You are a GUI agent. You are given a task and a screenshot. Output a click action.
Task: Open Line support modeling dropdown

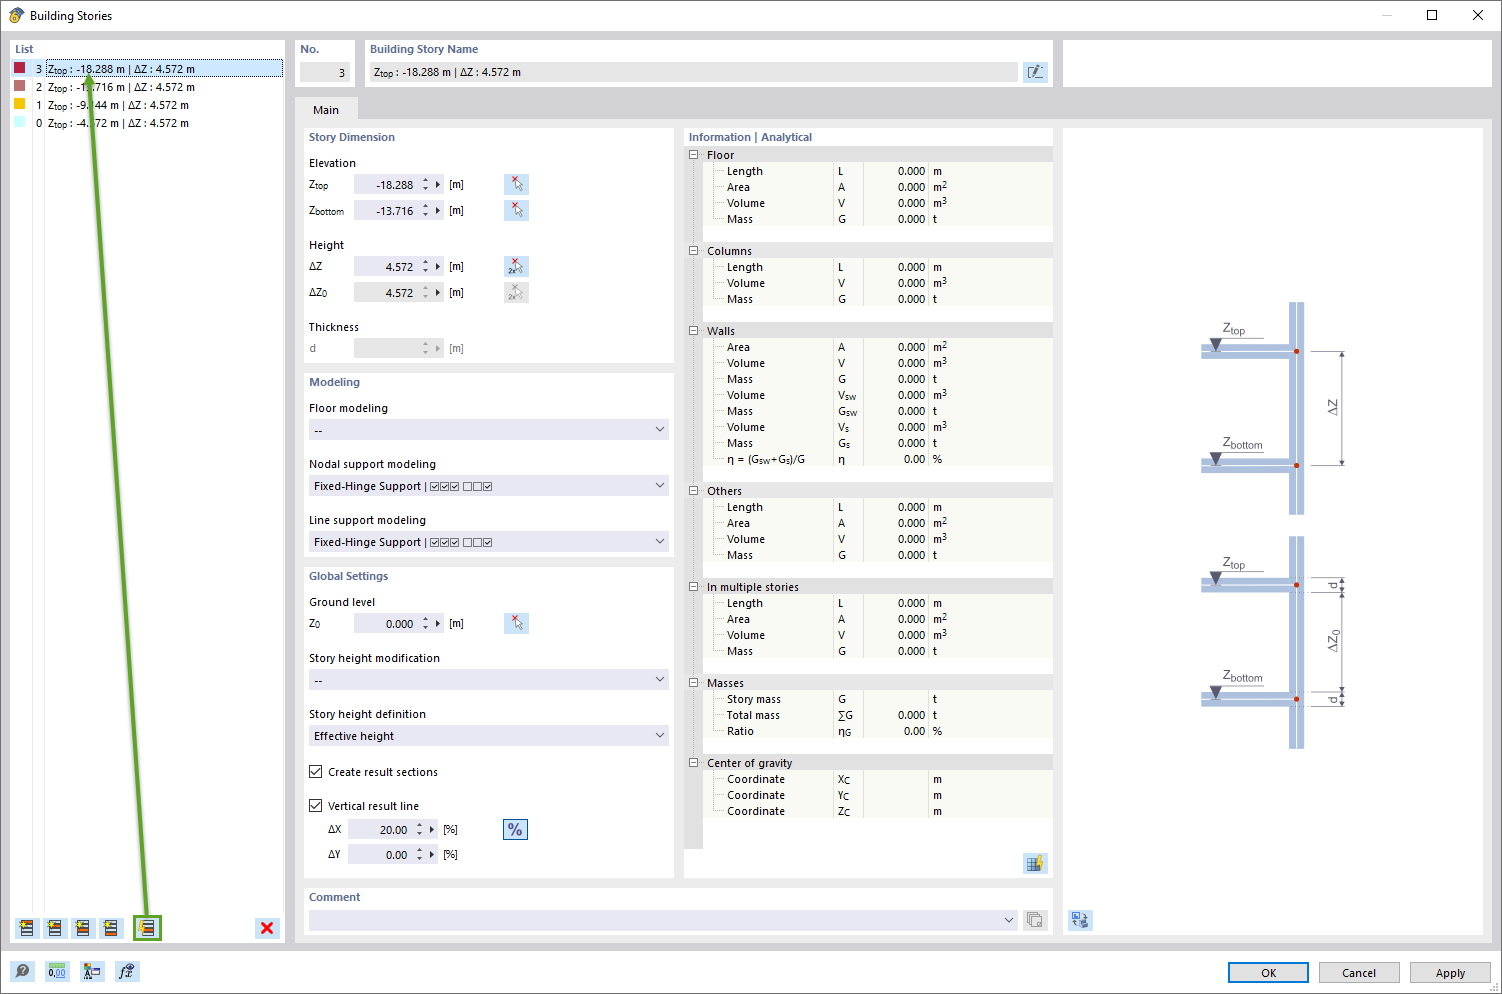(x=489, y=542)
